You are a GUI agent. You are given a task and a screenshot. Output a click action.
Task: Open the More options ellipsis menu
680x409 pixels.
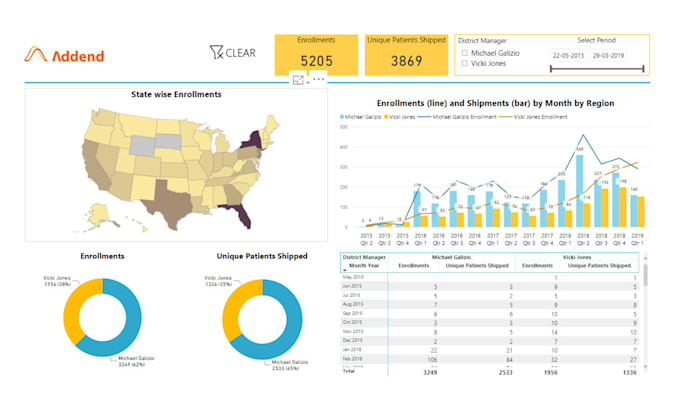[319, 79]
